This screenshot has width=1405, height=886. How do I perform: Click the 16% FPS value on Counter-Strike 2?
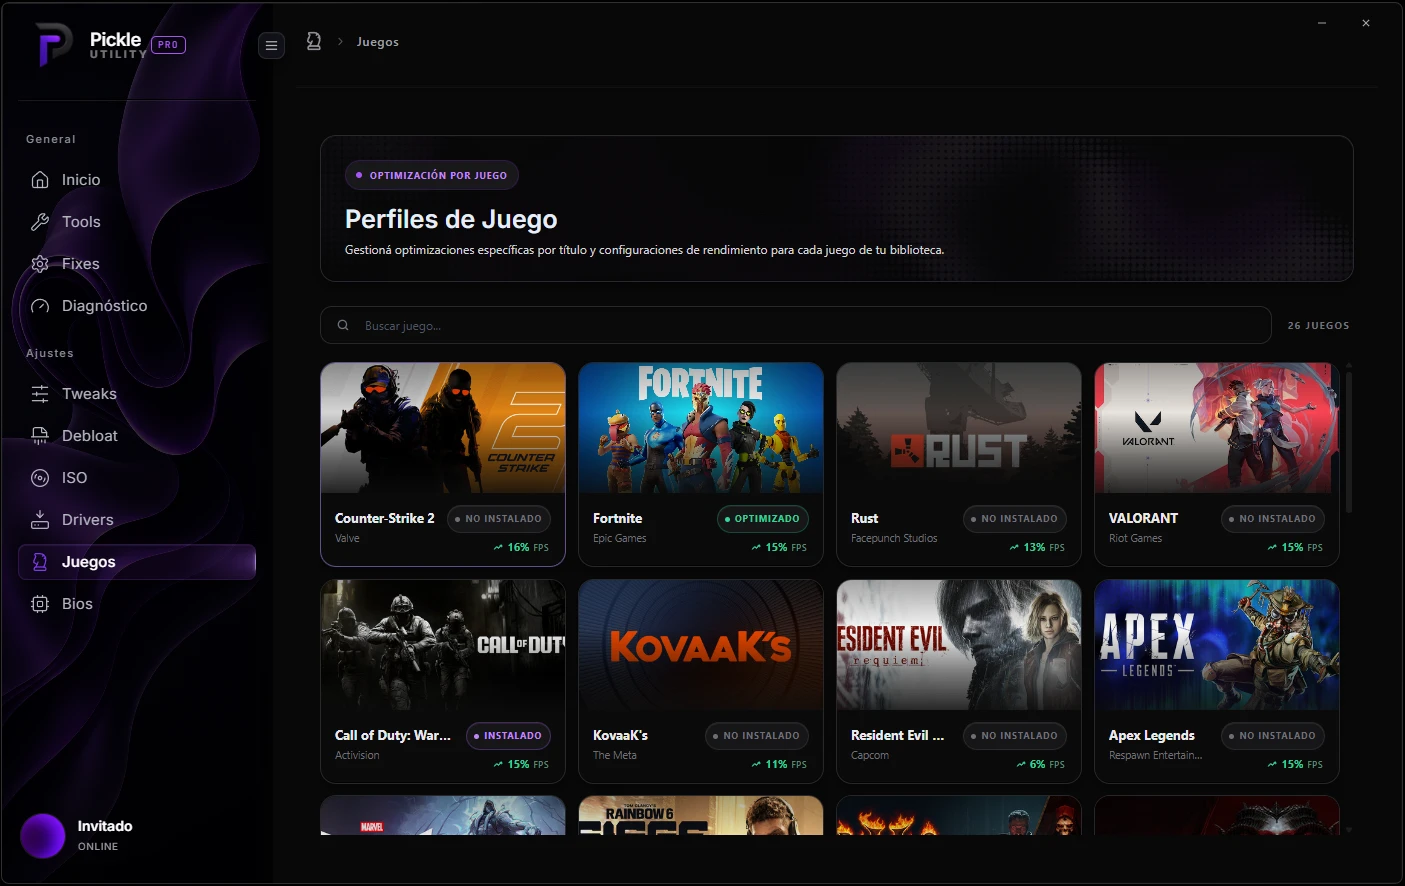point(521,548)
